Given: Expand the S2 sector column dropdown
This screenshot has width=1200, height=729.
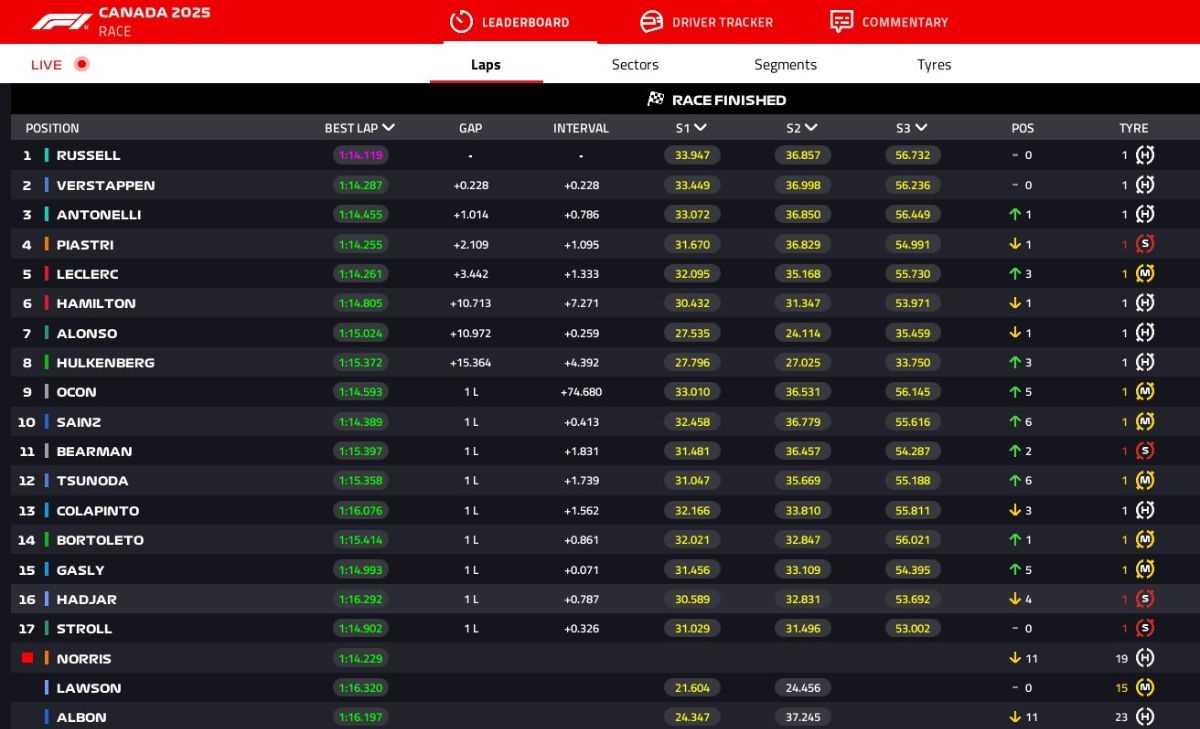Looking at the screenshot, I should pos(810,128).
